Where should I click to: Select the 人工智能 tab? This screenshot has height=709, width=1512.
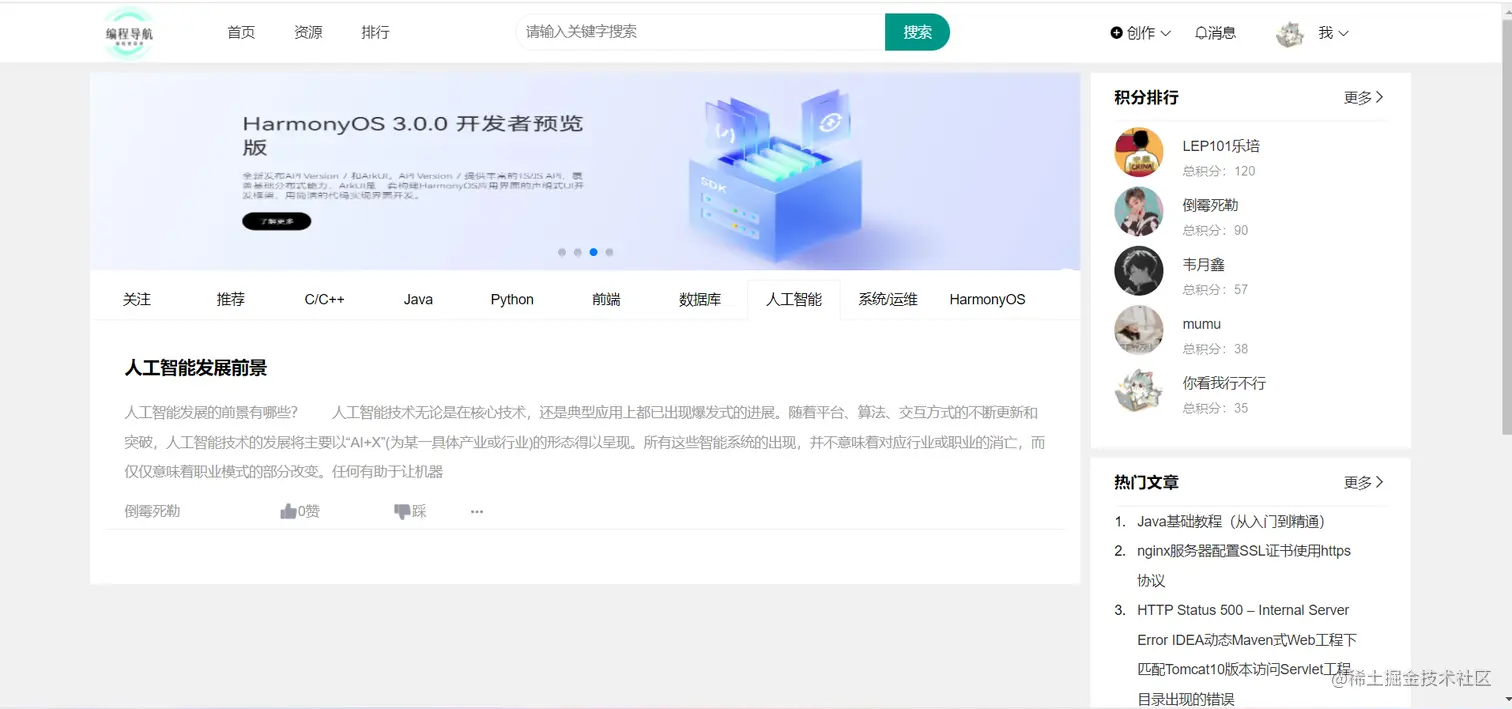pos(794,299)
